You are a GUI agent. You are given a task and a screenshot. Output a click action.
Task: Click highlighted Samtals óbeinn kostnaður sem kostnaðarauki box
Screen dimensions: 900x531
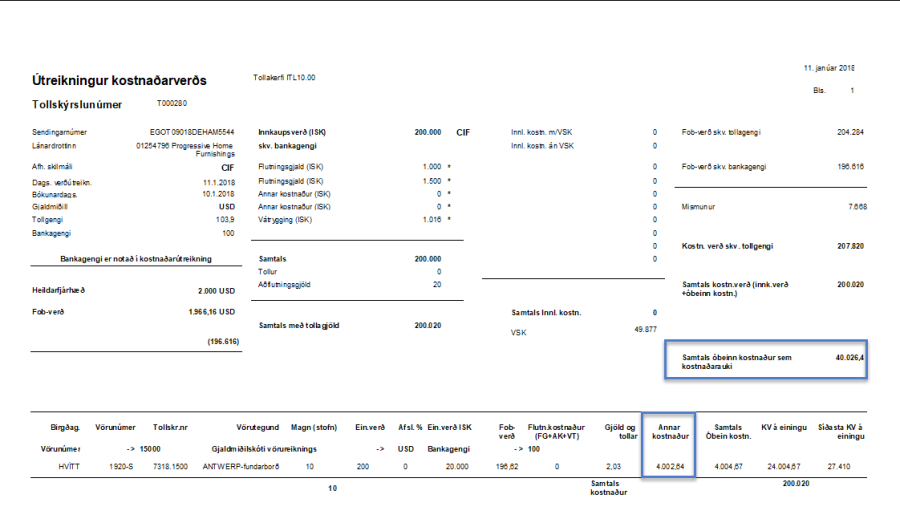tap(767, 361)
